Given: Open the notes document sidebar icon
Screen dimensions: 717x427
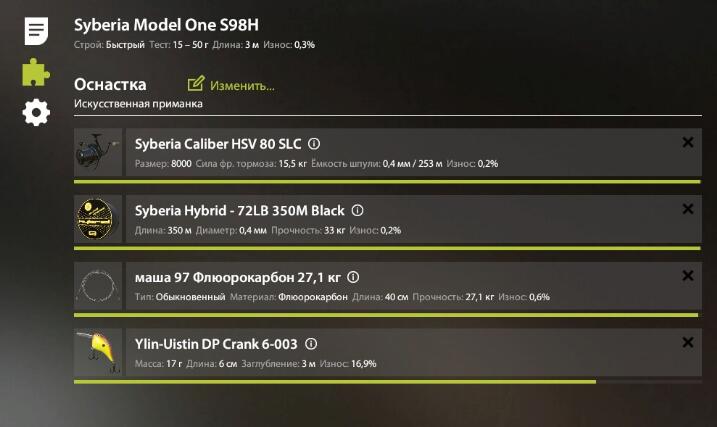Looking at the screenshot, I should (x=36, y=31).
